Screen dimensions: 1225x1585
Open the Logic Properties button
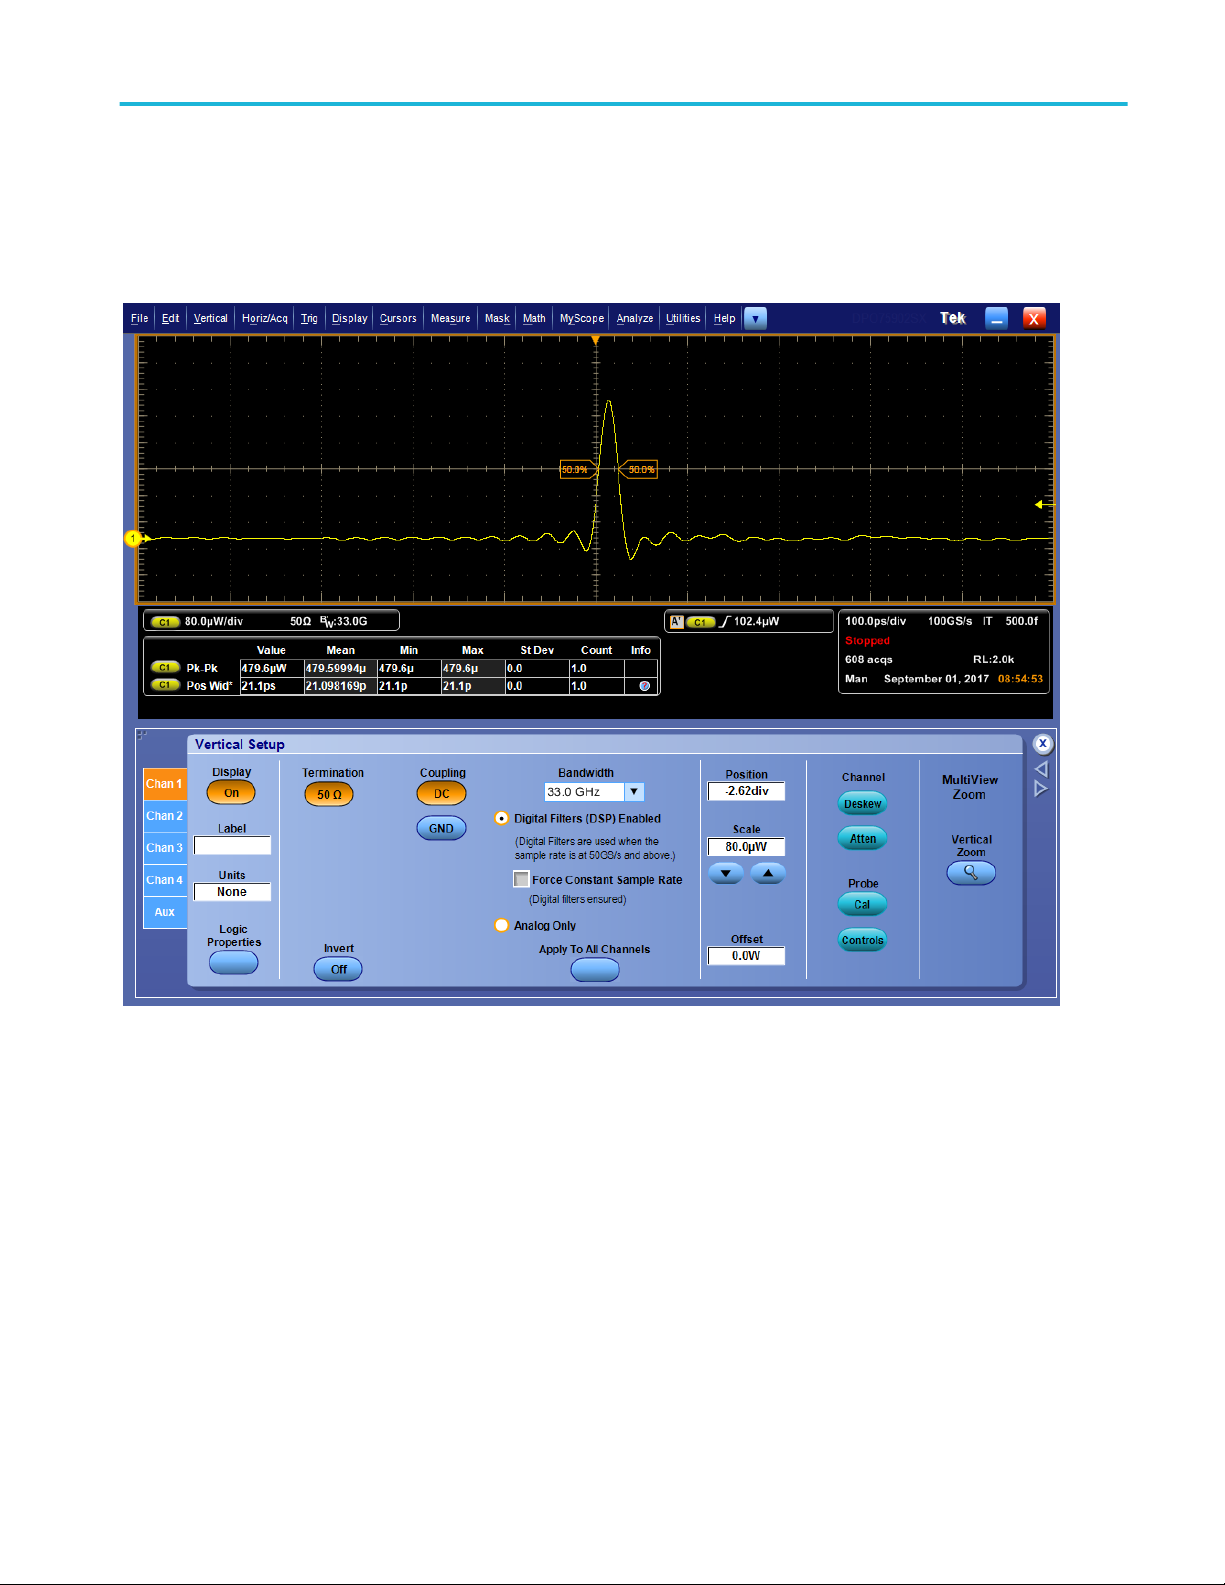(233, 963)
